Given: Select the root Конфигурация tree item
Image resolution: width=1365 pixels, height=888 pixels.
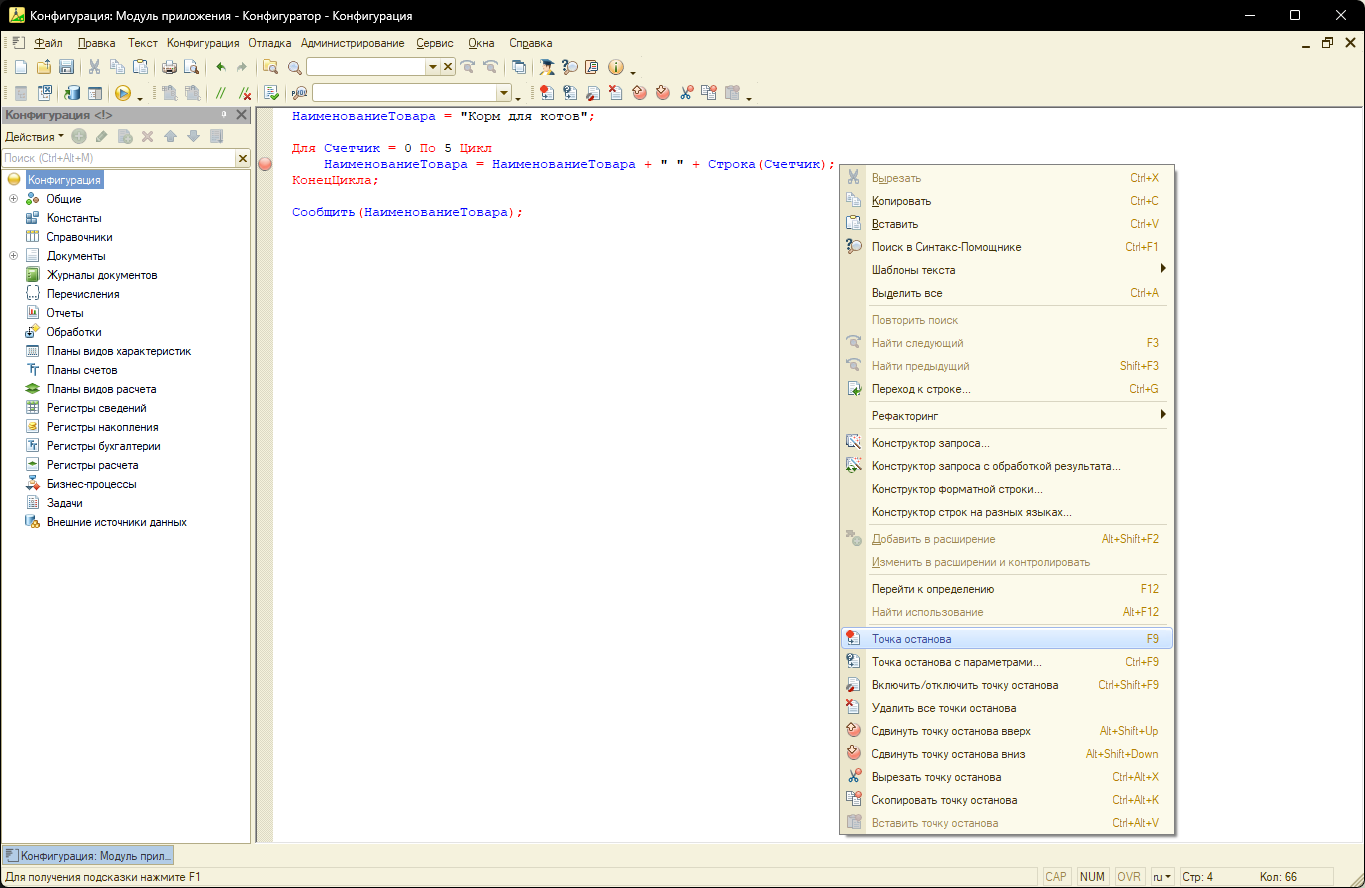Looking at the screenshot, I should tap(64, 180).
